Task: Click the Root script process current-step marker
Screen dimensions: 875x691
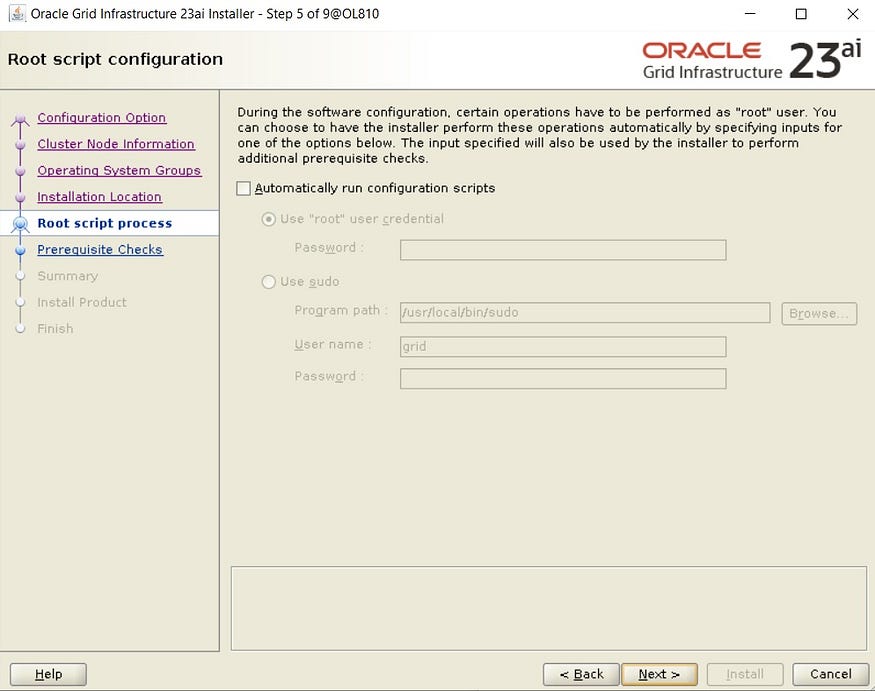Action: click(x=21, y=223)
